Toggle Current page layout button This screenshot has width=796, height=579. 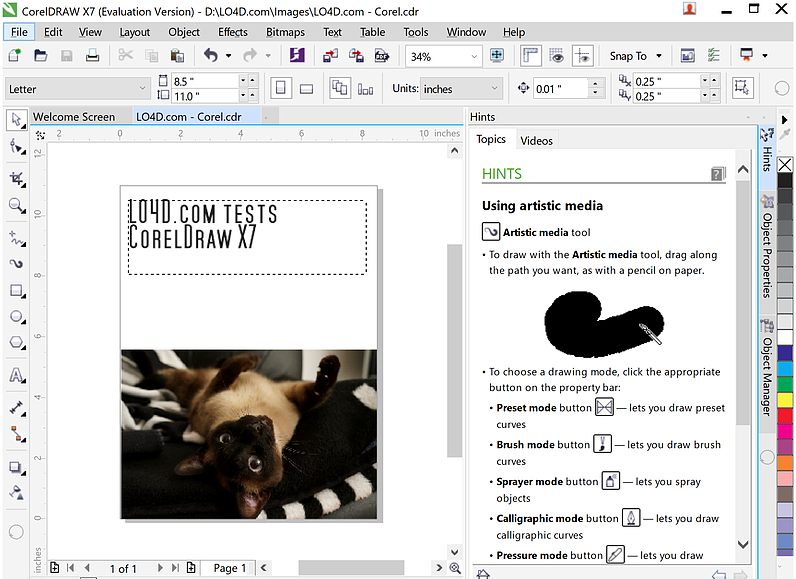366,89
